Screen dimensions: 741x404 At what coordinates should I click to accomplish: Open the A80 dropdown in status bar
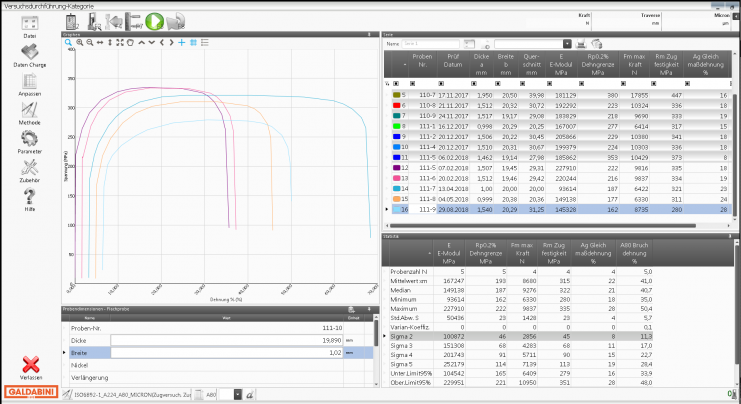(237, 395)
